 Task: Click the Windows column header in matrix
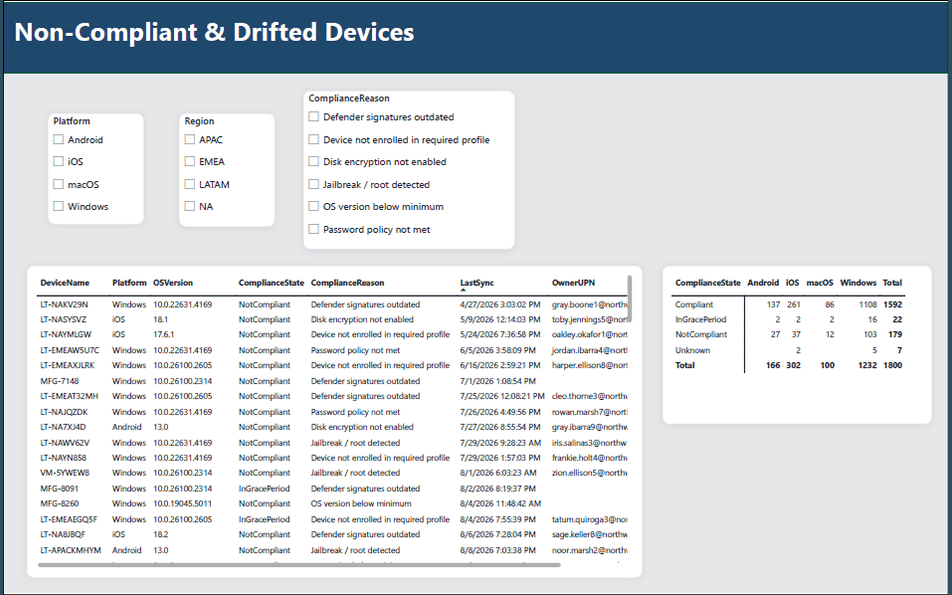pos(858,283)
